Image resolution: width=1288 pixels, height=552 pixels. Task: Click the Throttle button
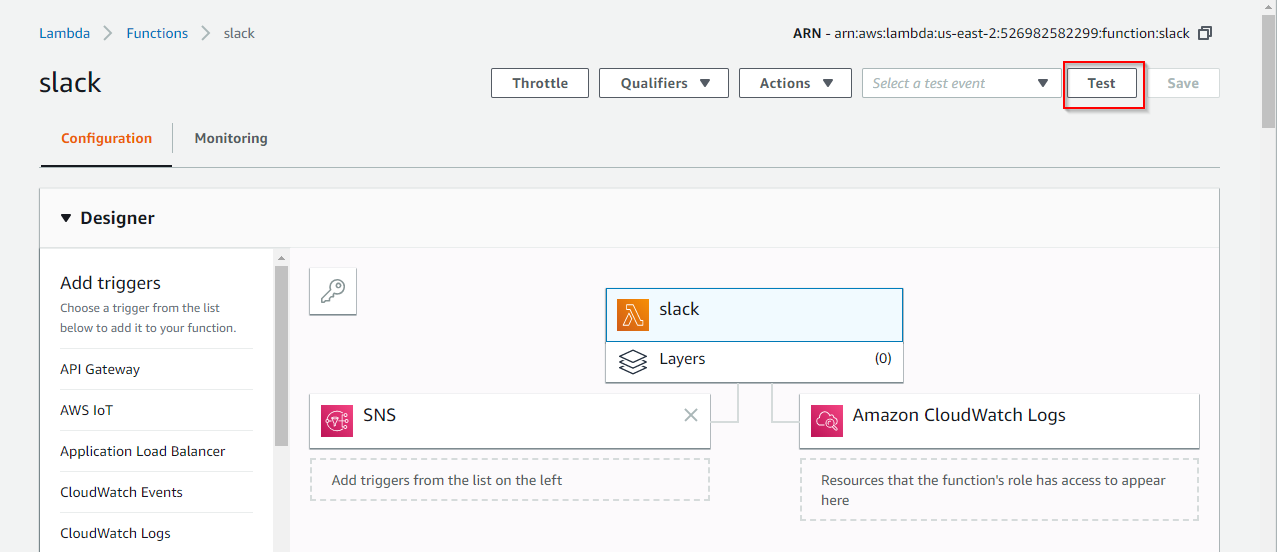click(x=540, y=83)
